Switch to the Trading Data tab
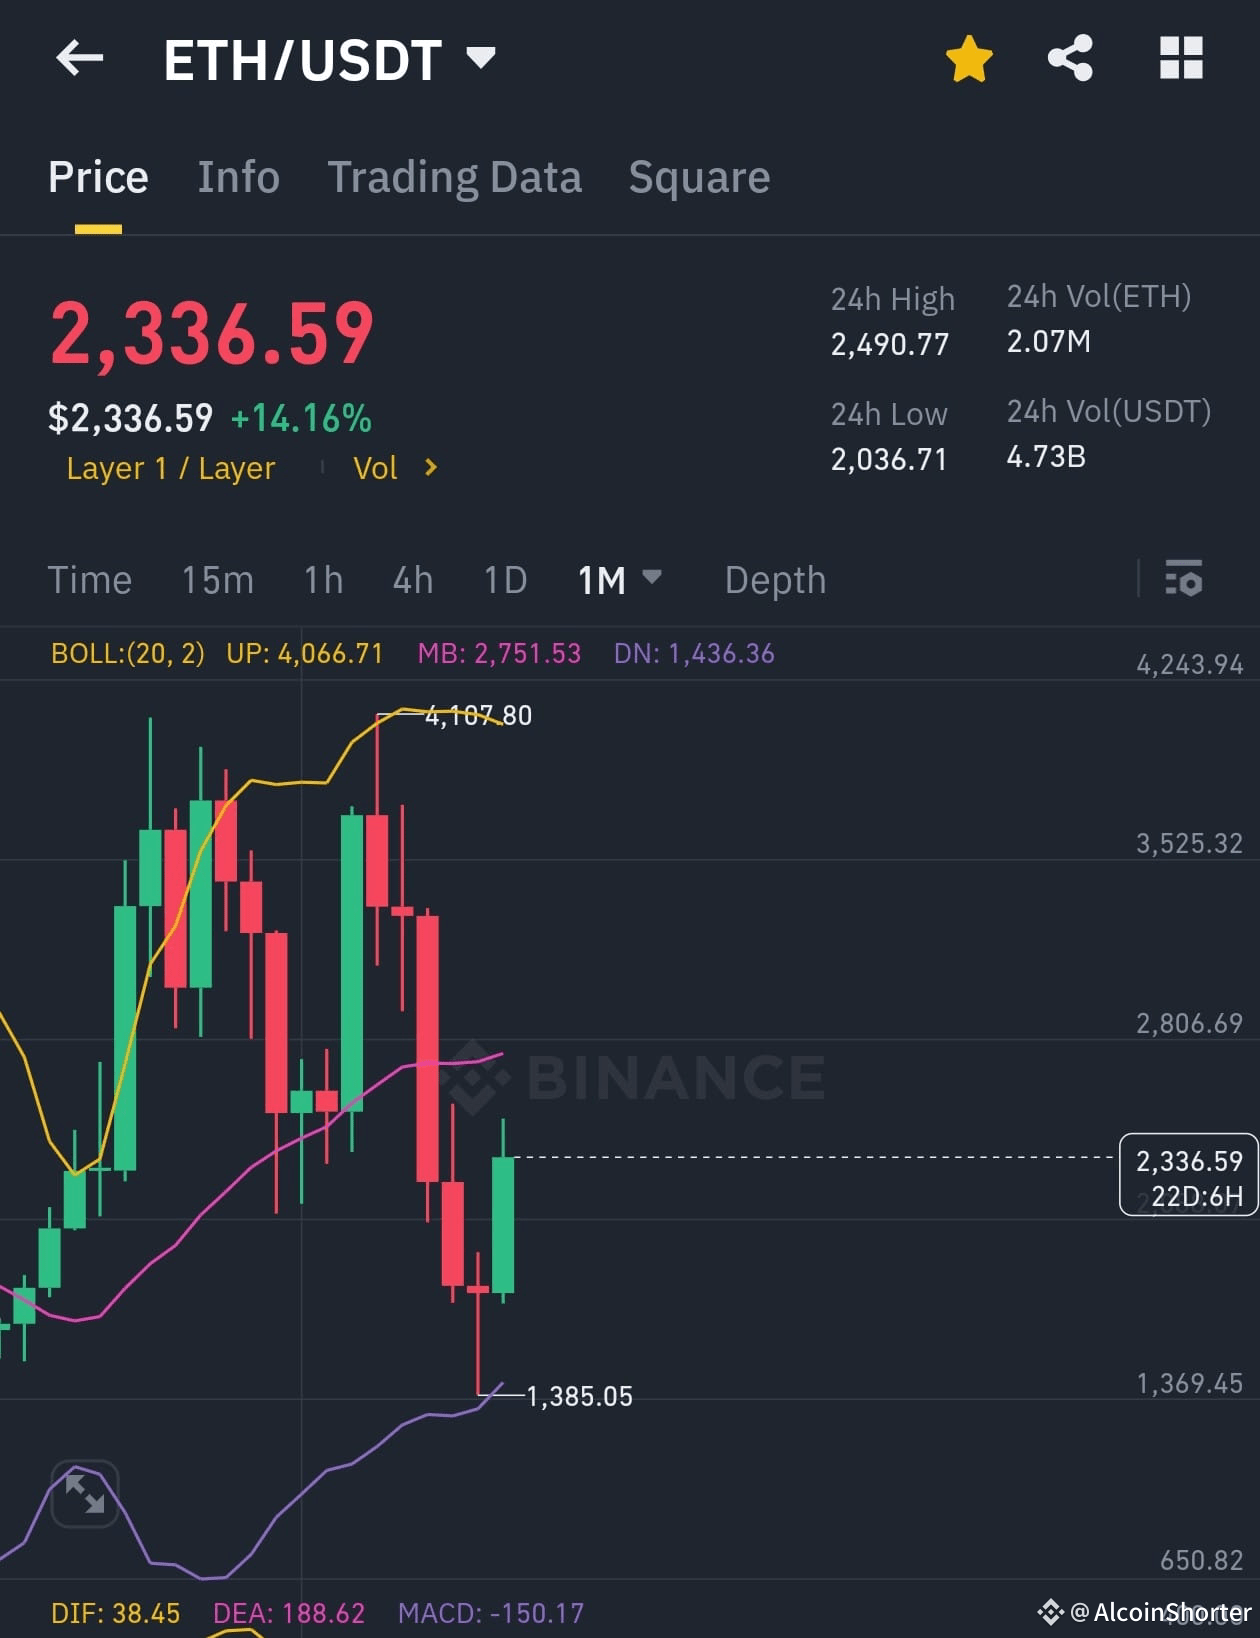1260x1638 pixels. pos(454,178)
